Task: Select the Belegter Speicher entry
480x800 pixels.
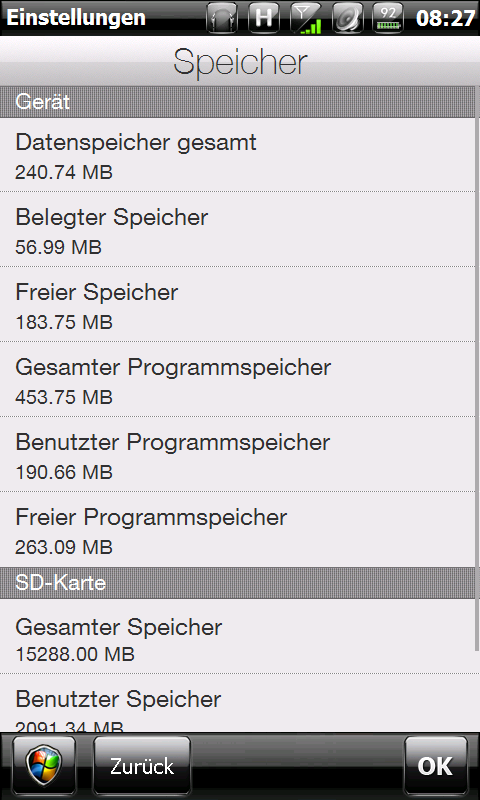Action: (237, 230)
